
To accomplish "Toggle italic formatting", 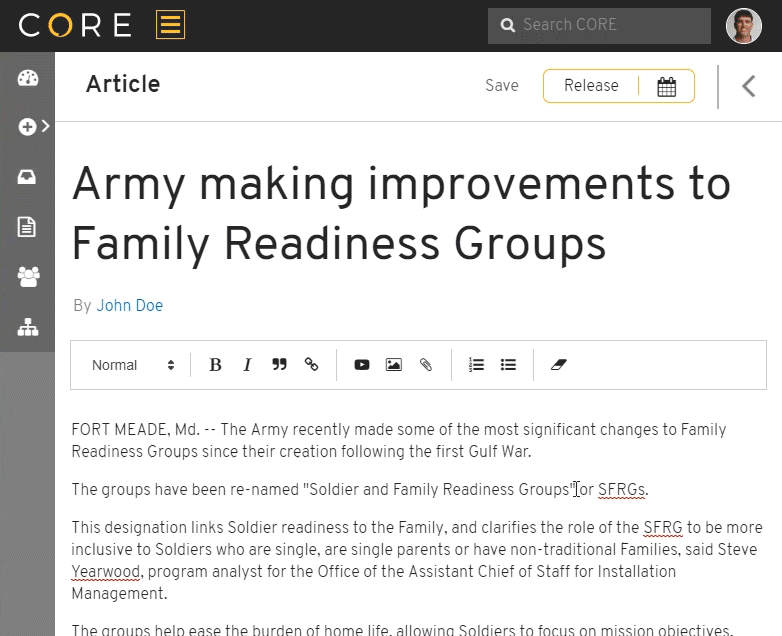I will [x=247, y=365].
